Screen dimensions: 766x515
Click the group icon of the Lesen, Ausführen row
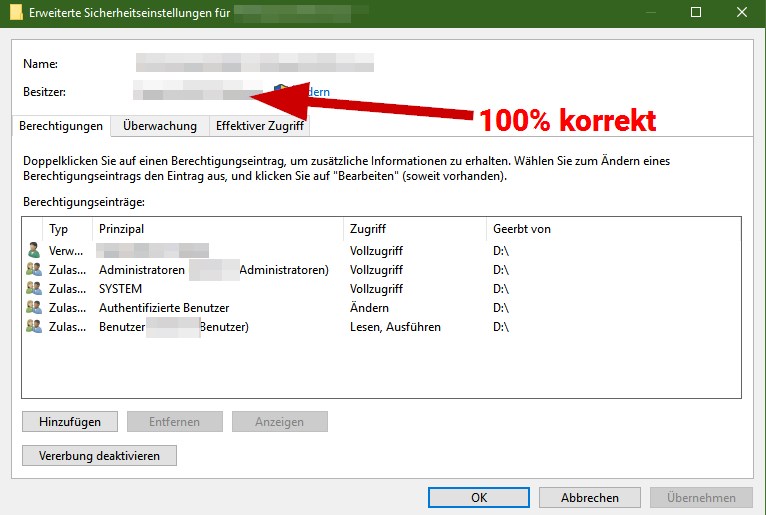(34, 326)
